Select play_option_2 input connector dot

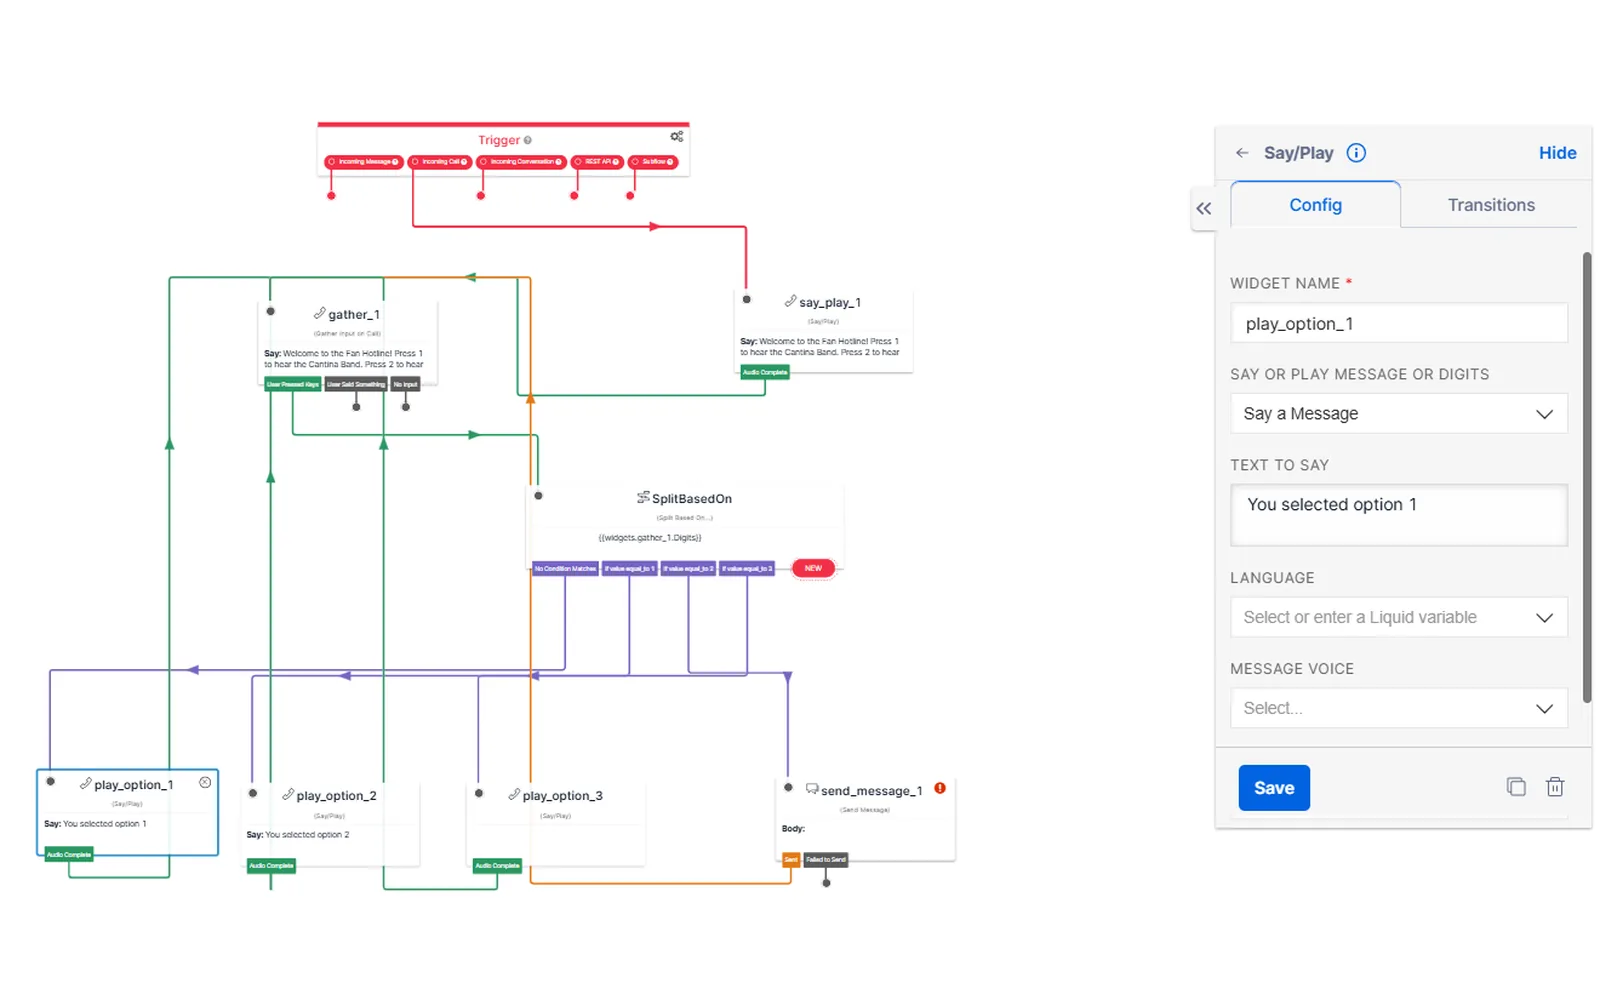coord(253,793)
